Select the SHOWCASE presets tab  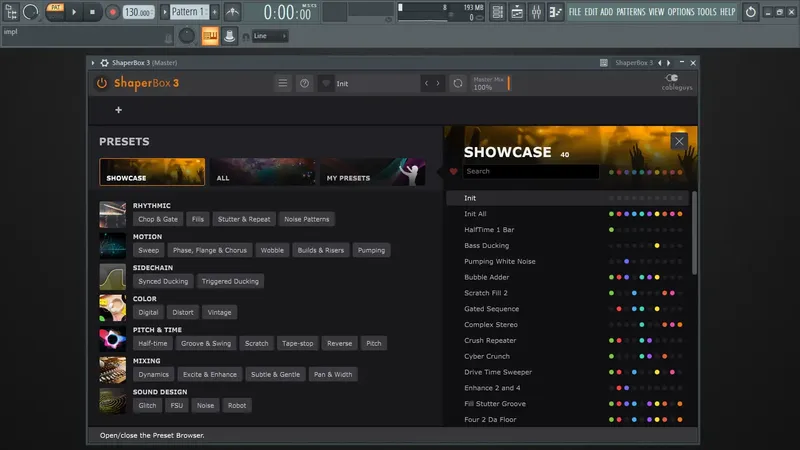[152, 172]
